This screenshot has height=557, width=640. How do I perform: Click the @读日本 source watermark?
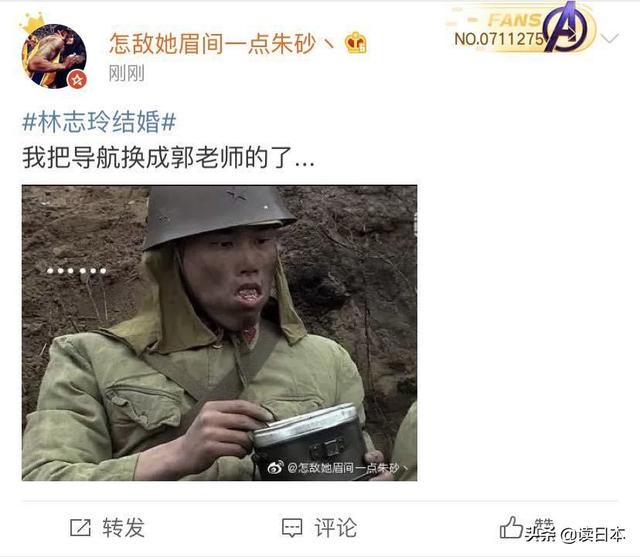pyautogui.click(x=593, y=534)
